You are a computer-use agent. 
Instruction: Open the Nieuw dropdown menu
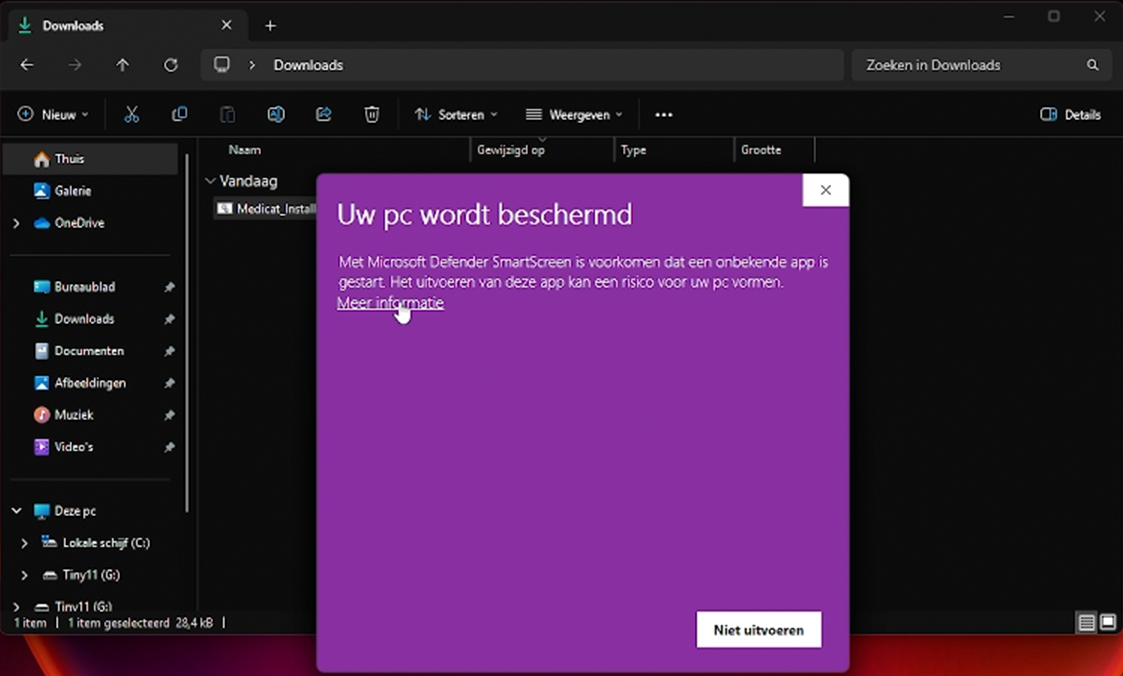tap(53, 115)
